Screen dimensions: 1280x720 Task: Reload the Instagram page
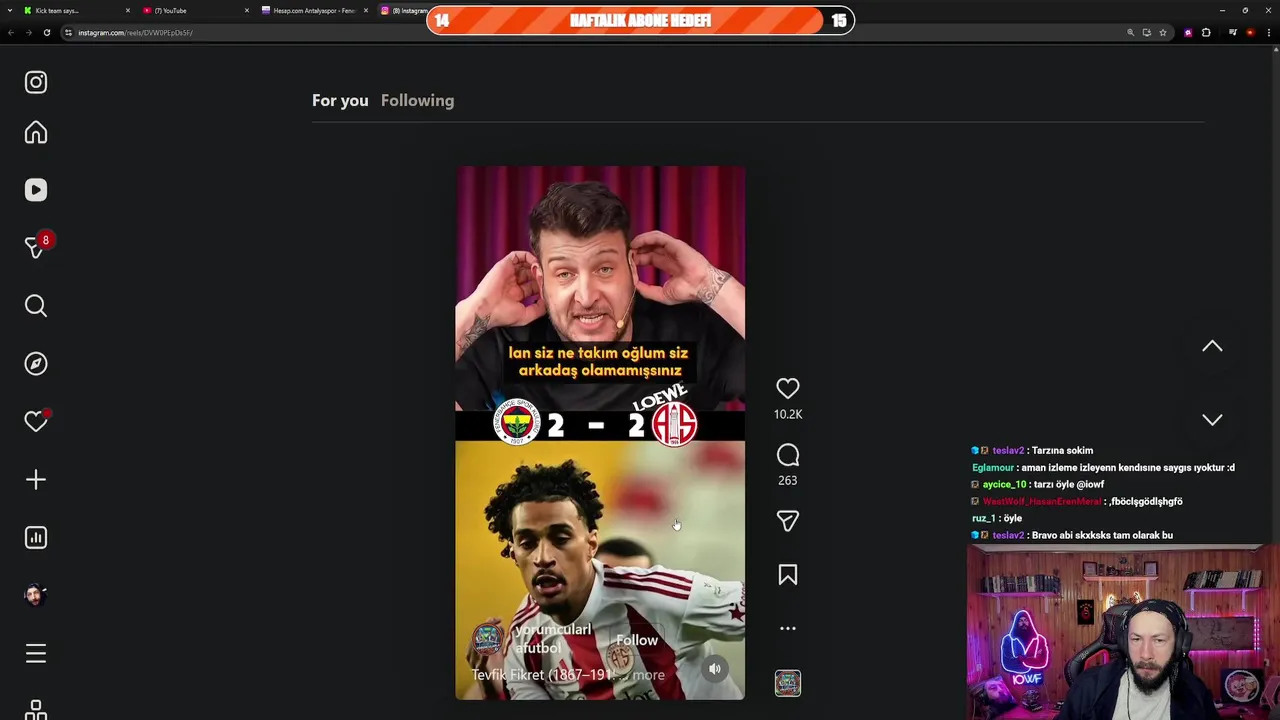47,32
